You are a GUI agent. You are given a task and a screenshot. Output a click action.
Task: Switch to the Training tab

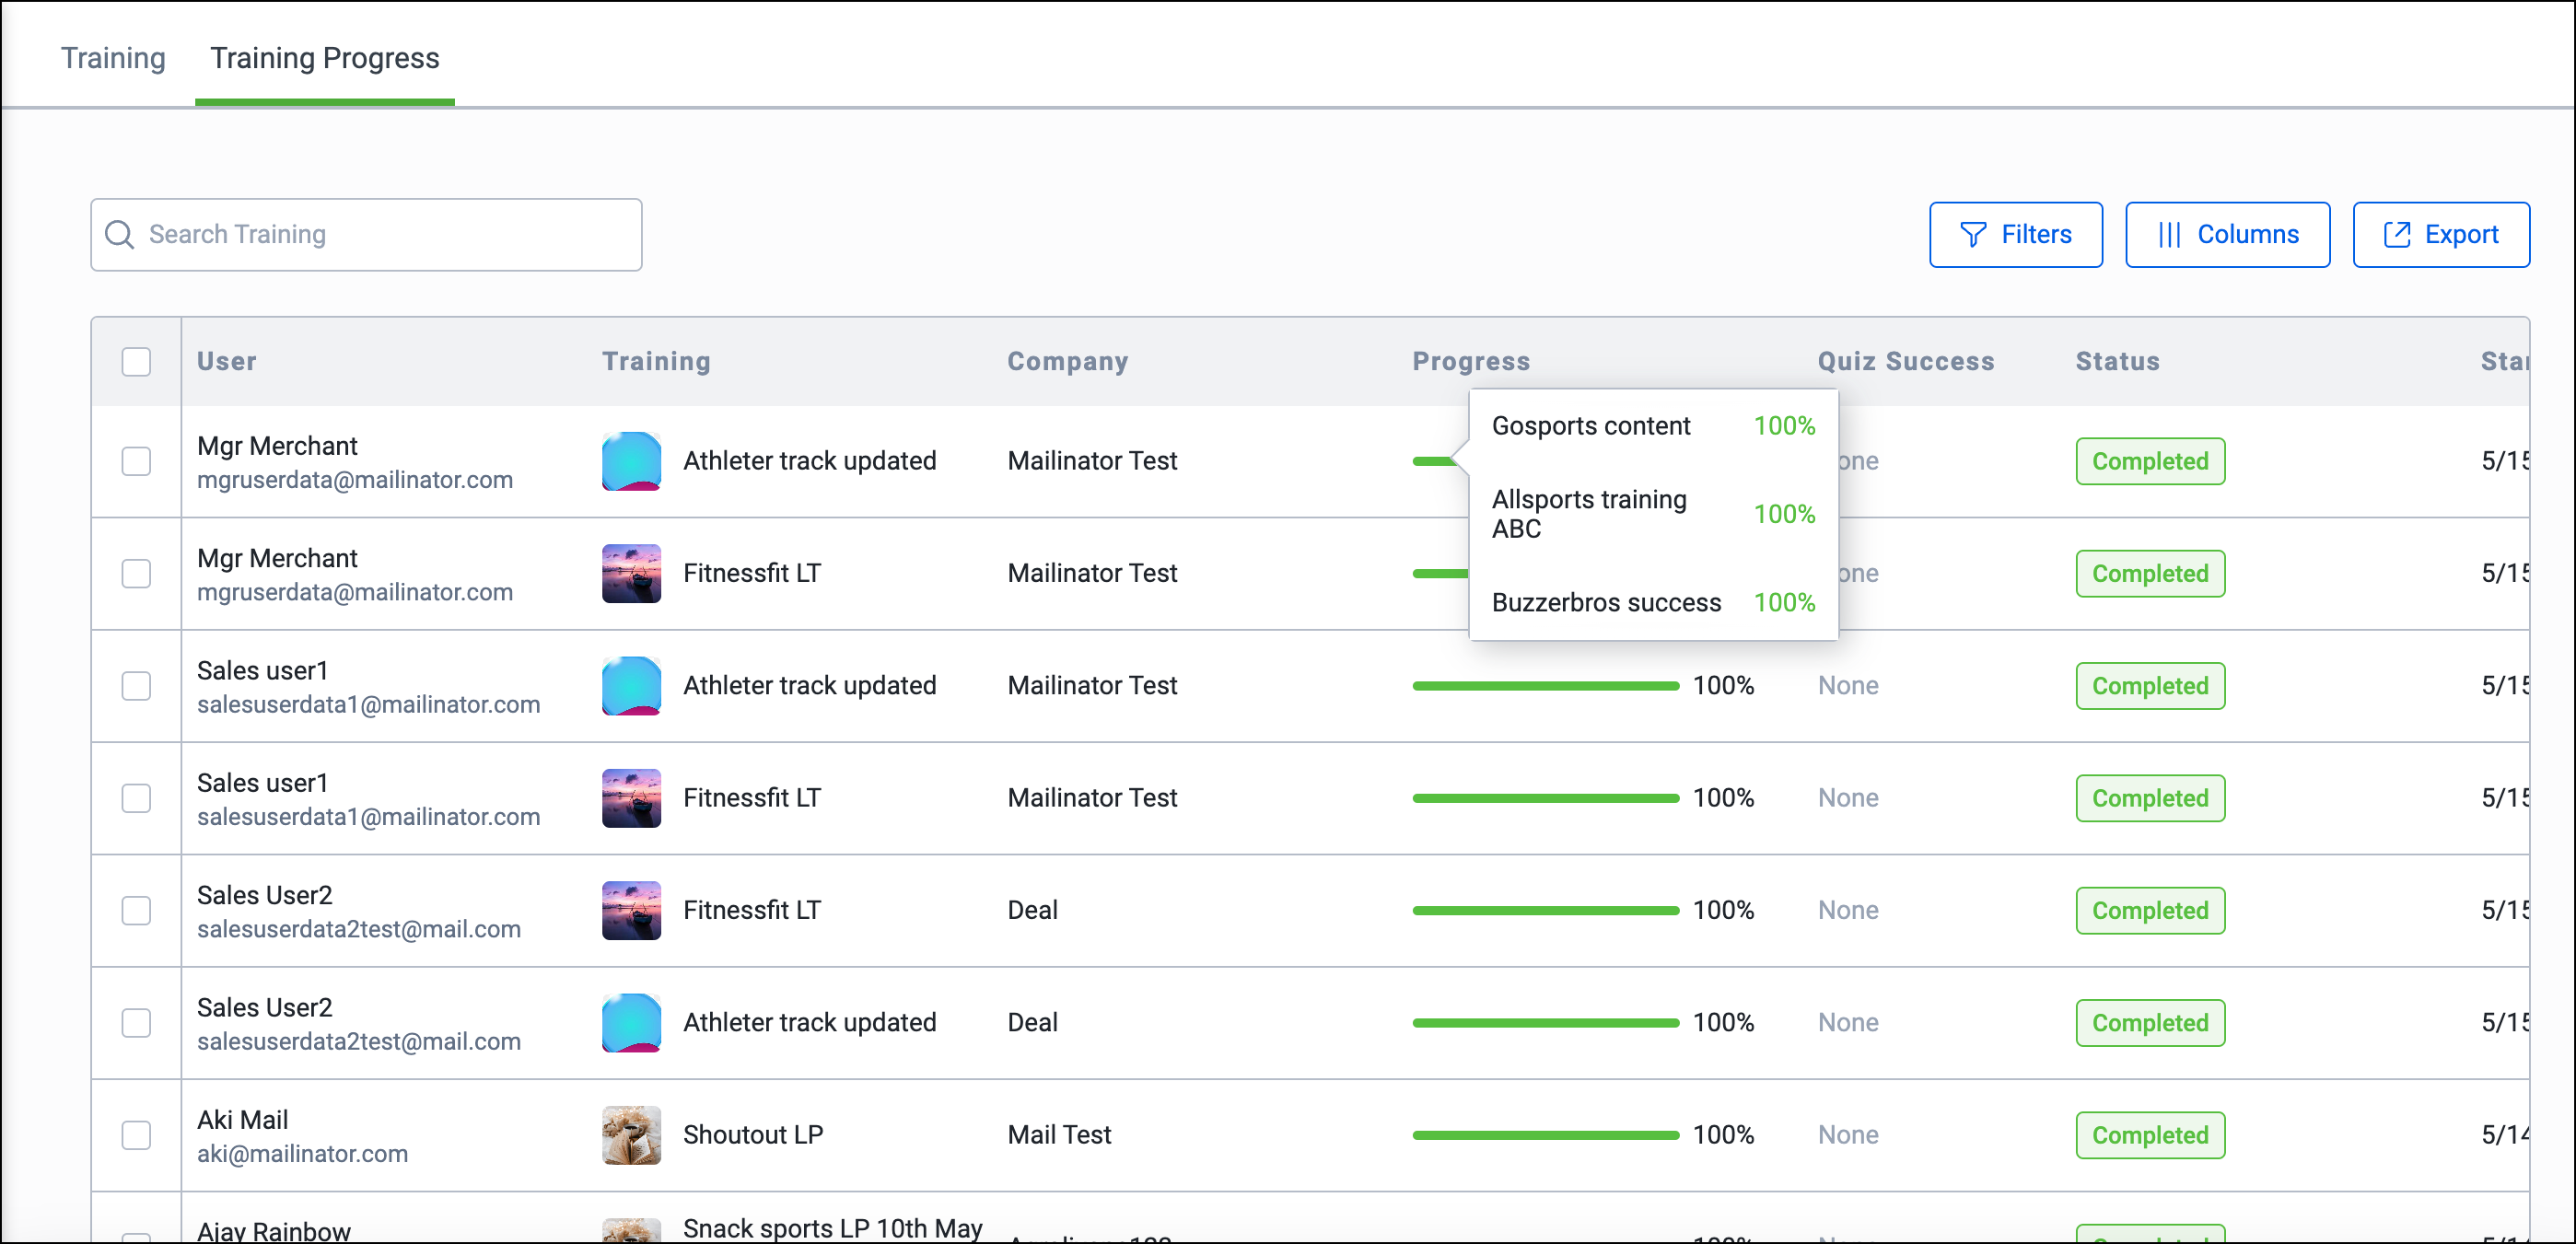tap(113, 58)
